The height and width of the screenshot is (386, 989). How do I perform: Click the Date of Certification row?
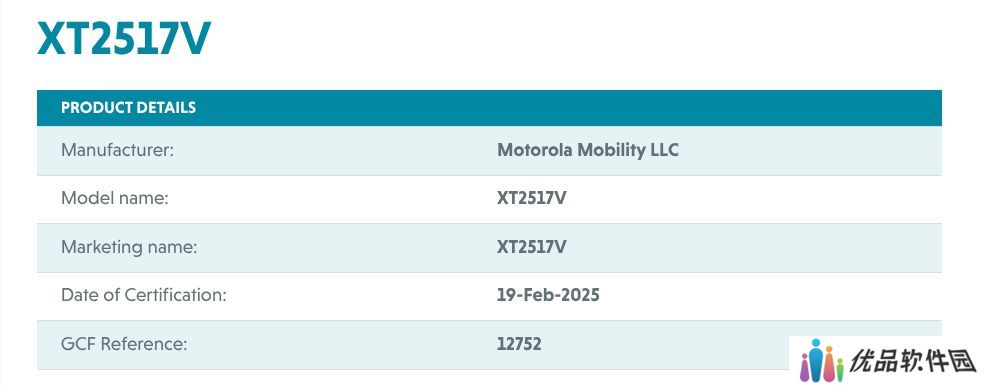tap(489, 296)
